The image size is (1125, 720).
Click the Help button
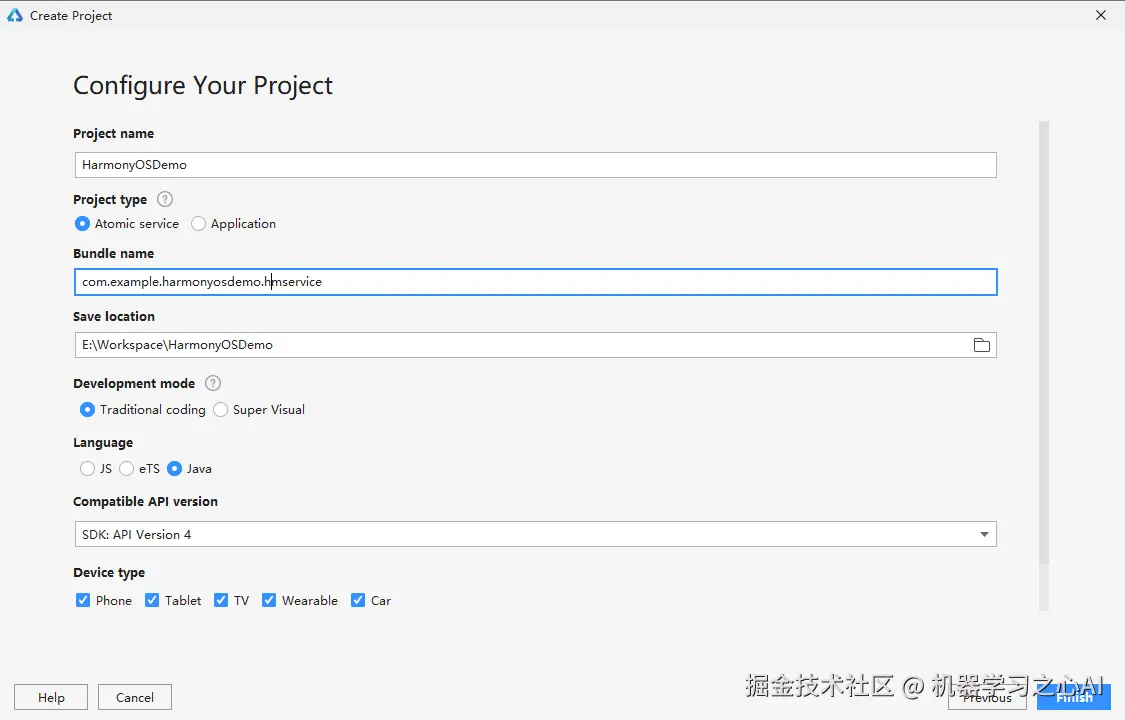(x=51, y=697)
